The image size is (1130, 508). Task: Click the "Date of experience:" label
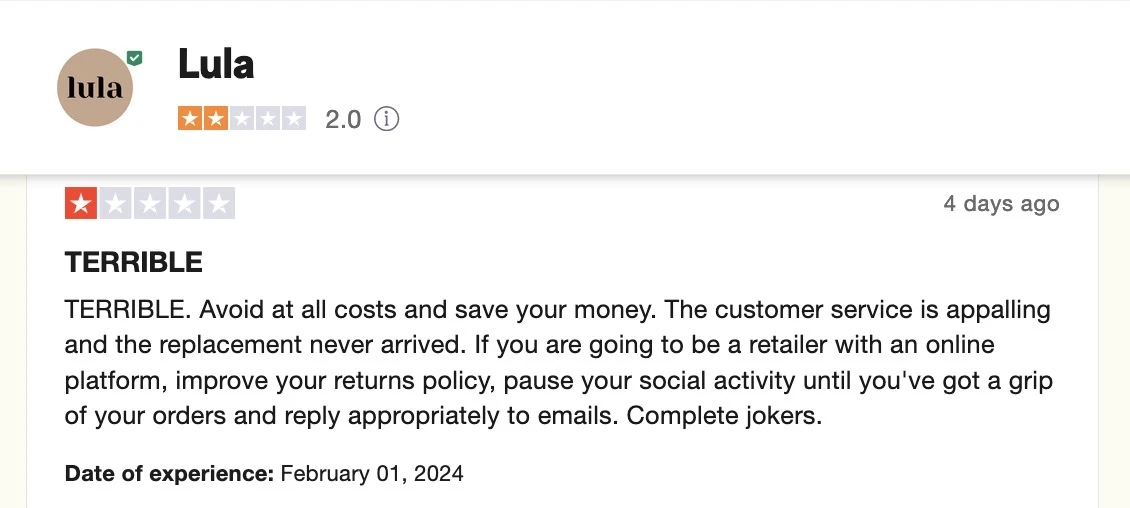pyautogui.click(x=169, y=473)
